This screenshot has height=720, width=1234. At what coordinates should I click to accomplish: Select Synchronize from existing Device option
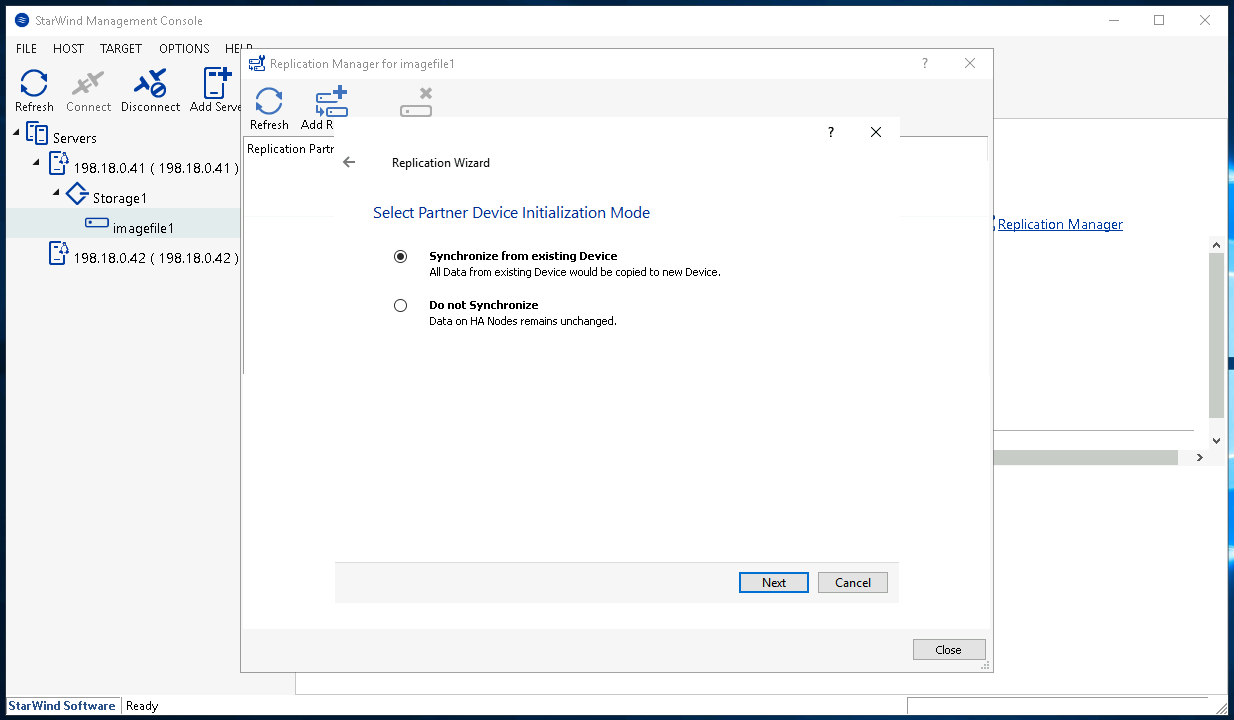click(401, 256)
